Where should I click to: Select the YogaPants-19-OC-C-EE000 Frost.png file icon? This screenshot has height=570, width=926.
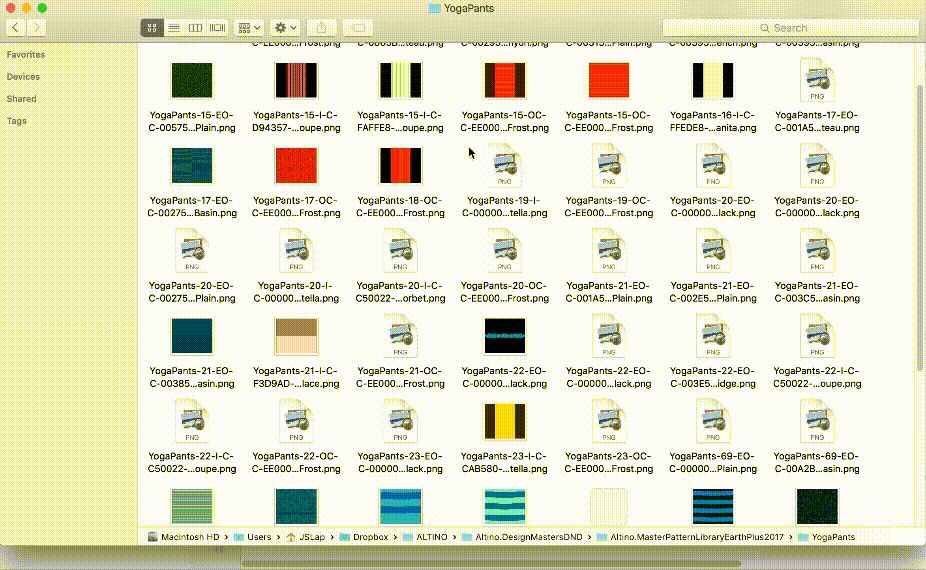tap(609, 165)
